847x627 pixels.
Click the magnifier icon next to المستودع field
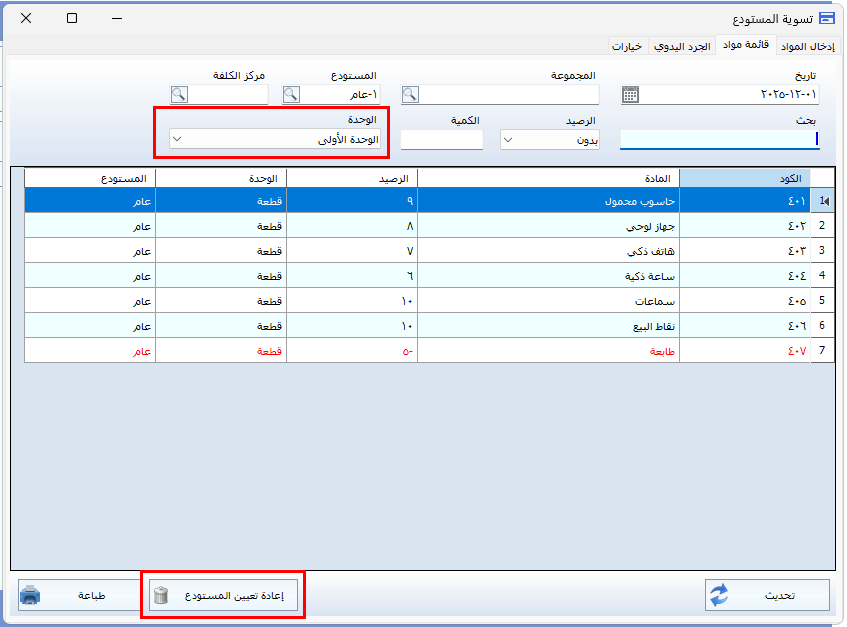click(x=291, y=95)
